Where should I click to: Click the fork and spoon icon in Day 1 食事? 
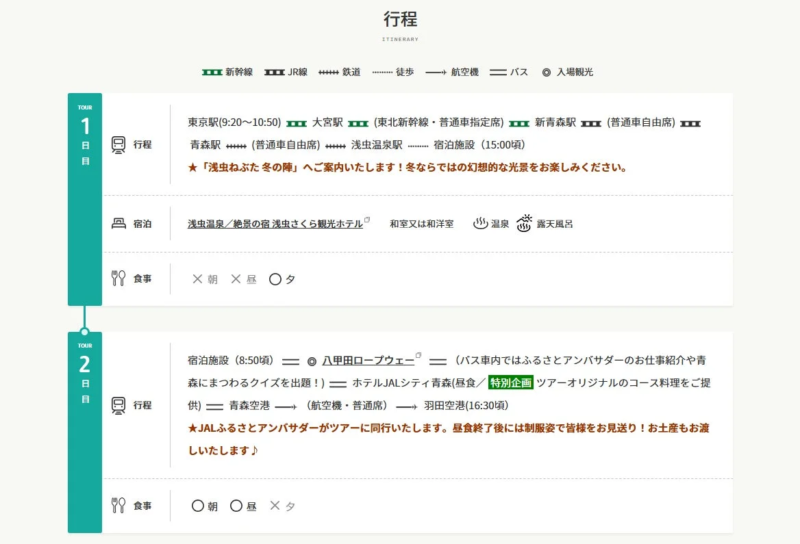(x=118, y=278)
